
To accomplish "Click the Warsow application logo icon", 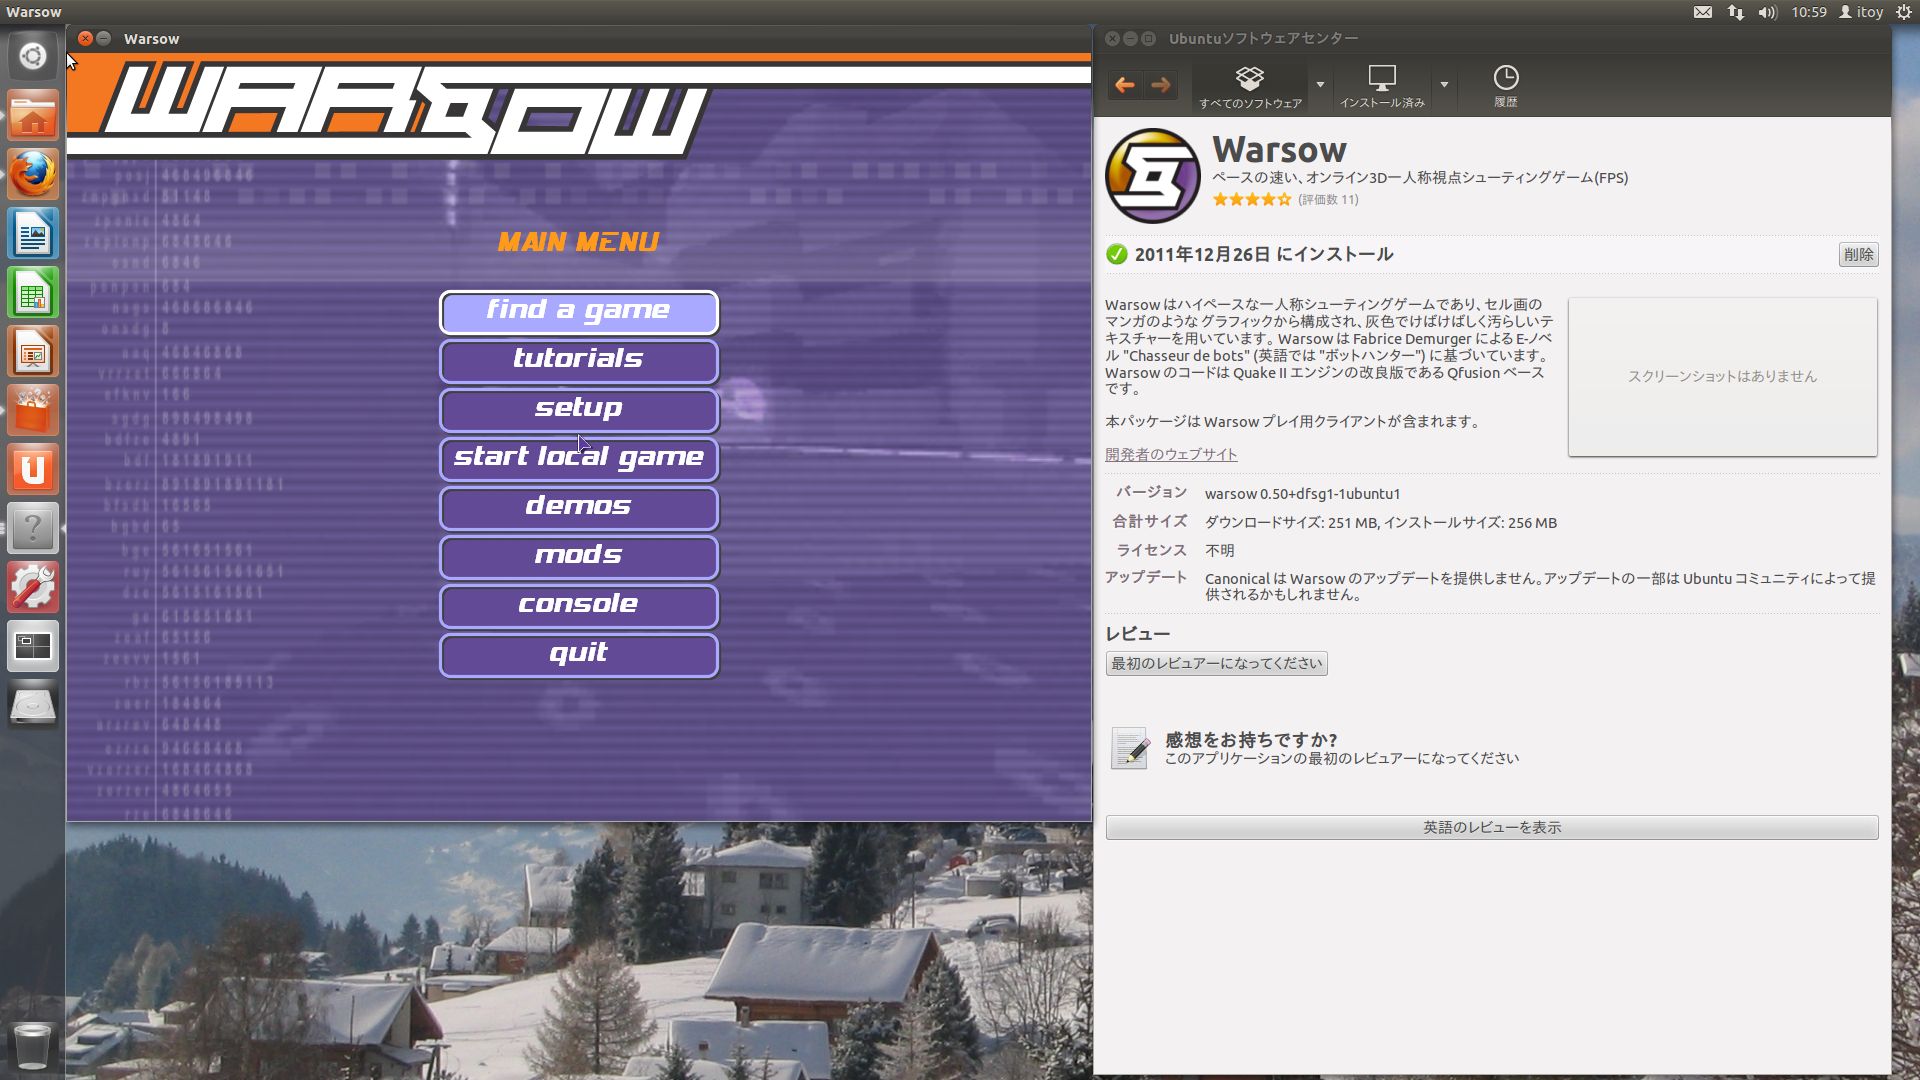I will click(1152, 176).
